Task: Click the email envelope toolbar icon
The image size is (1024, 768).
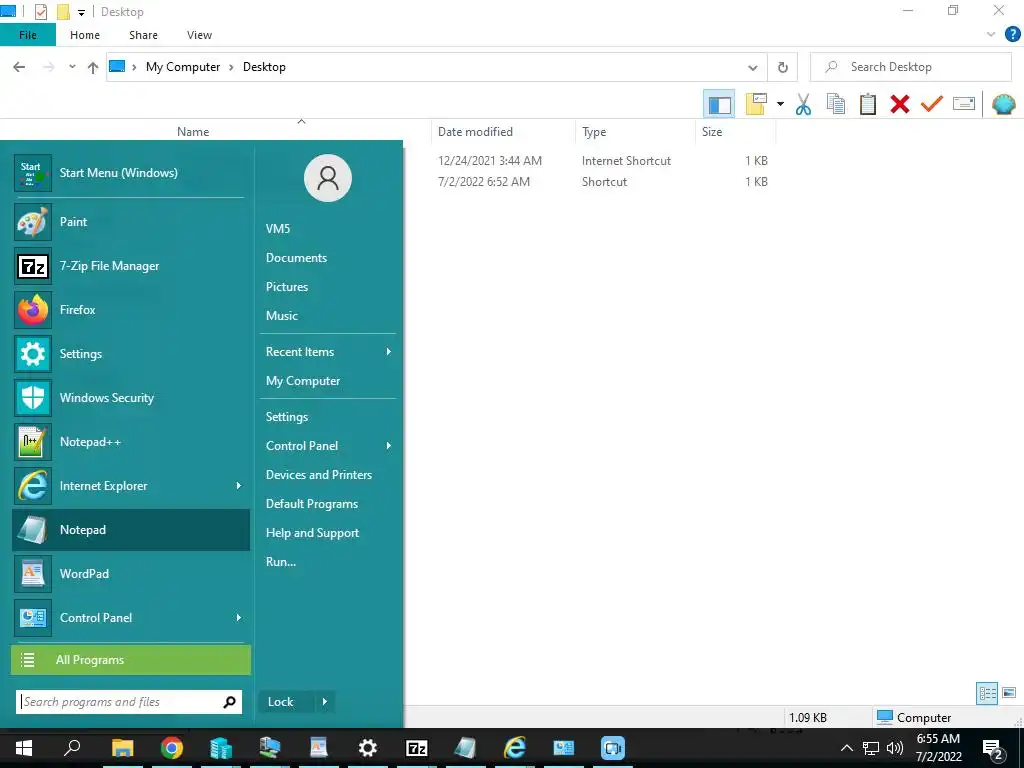Action: tap(964, 104)
